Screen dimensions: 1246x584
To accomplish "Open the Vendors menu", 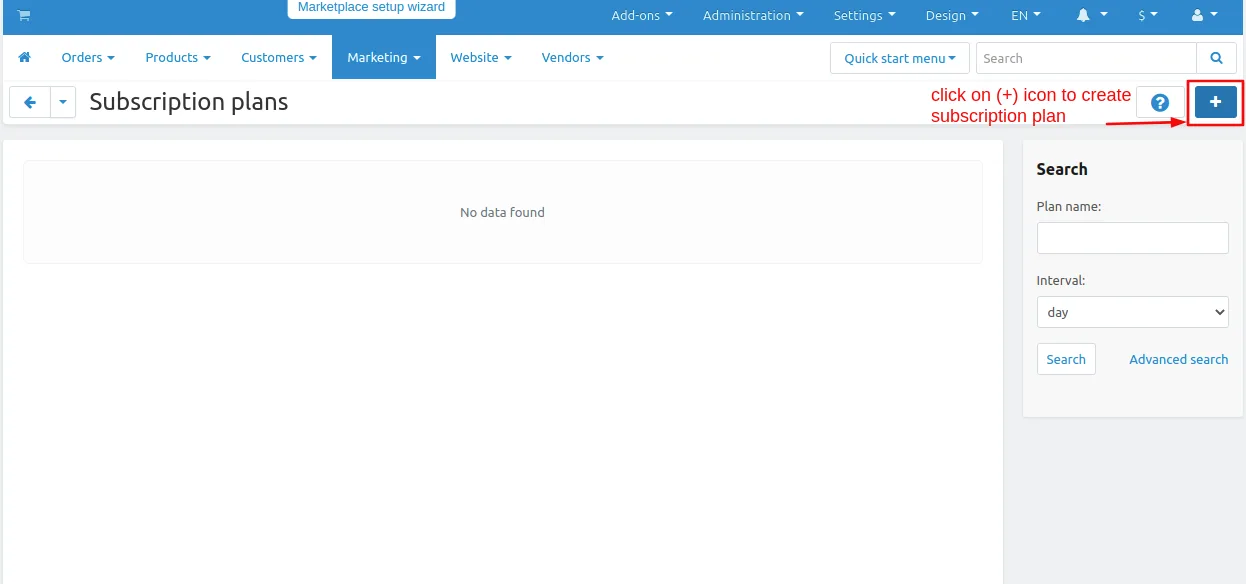I will [x=573, y=57].
